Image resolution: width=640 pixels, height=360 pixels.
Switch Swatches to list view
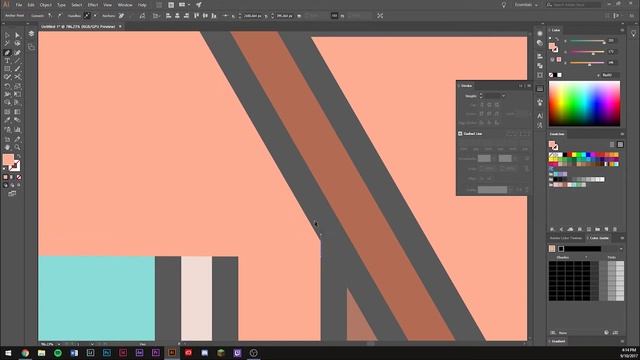[612, 144]
